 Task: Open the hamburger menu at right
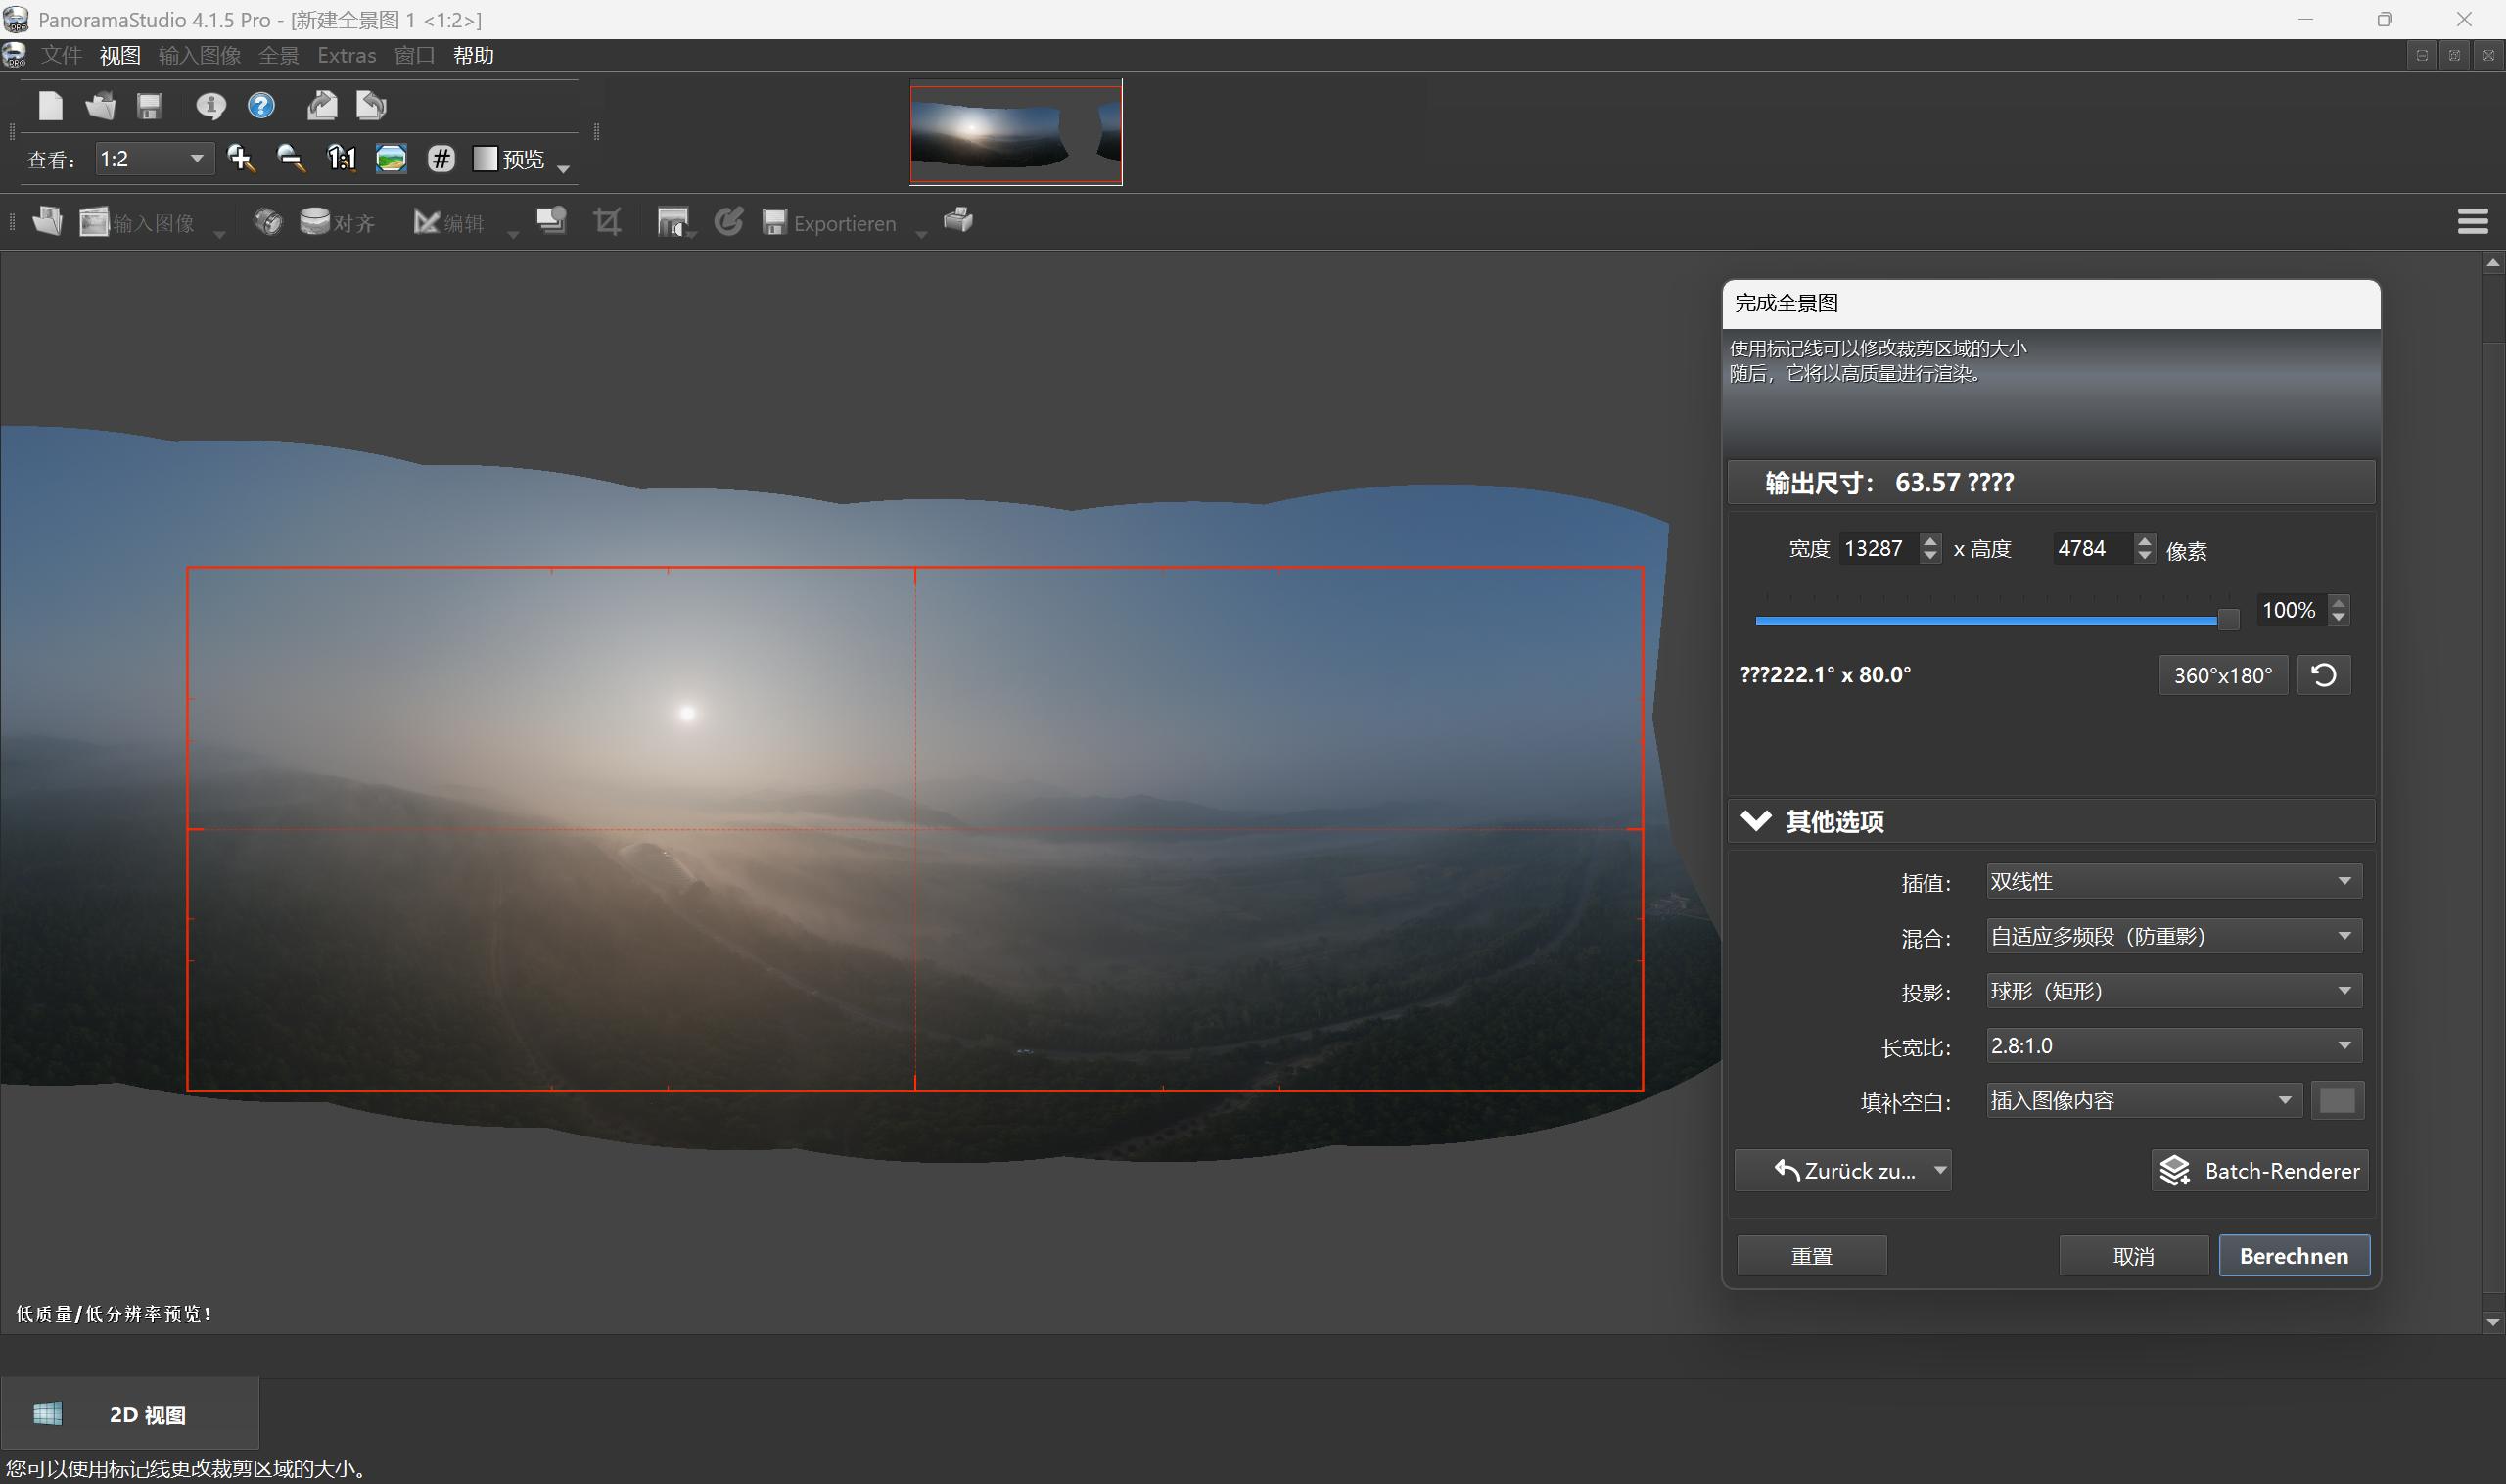point(2472,221)
